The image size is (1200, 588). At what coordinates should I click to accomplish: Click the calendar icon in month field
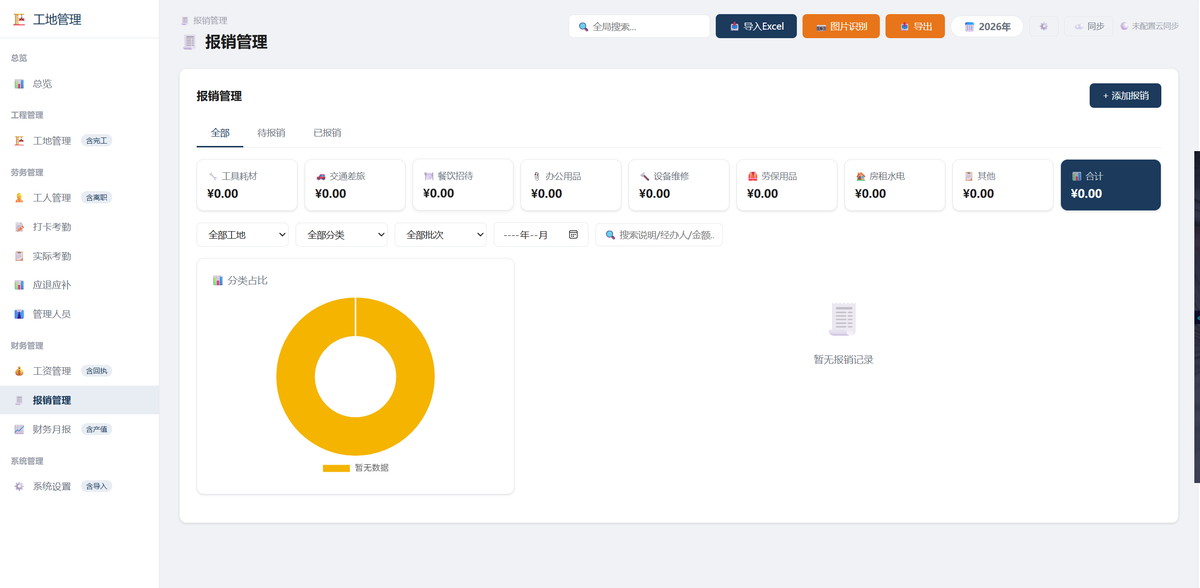573,235
